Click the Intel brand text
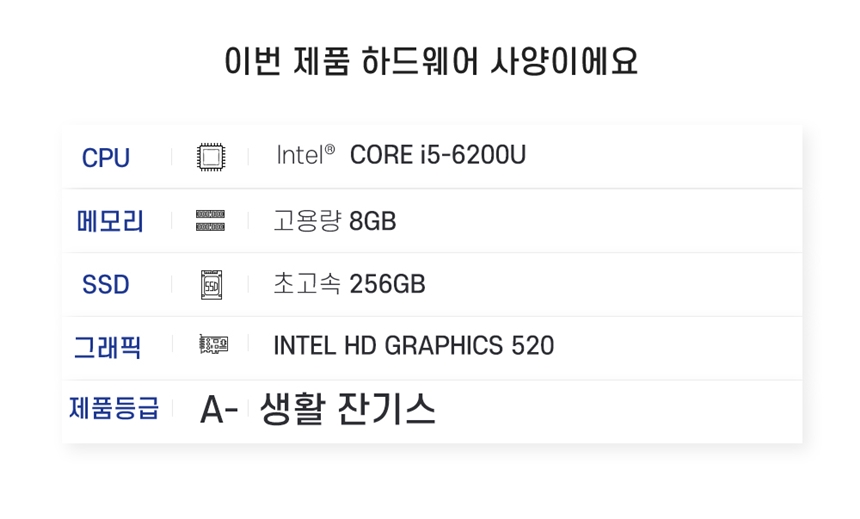 pos(299,155)
